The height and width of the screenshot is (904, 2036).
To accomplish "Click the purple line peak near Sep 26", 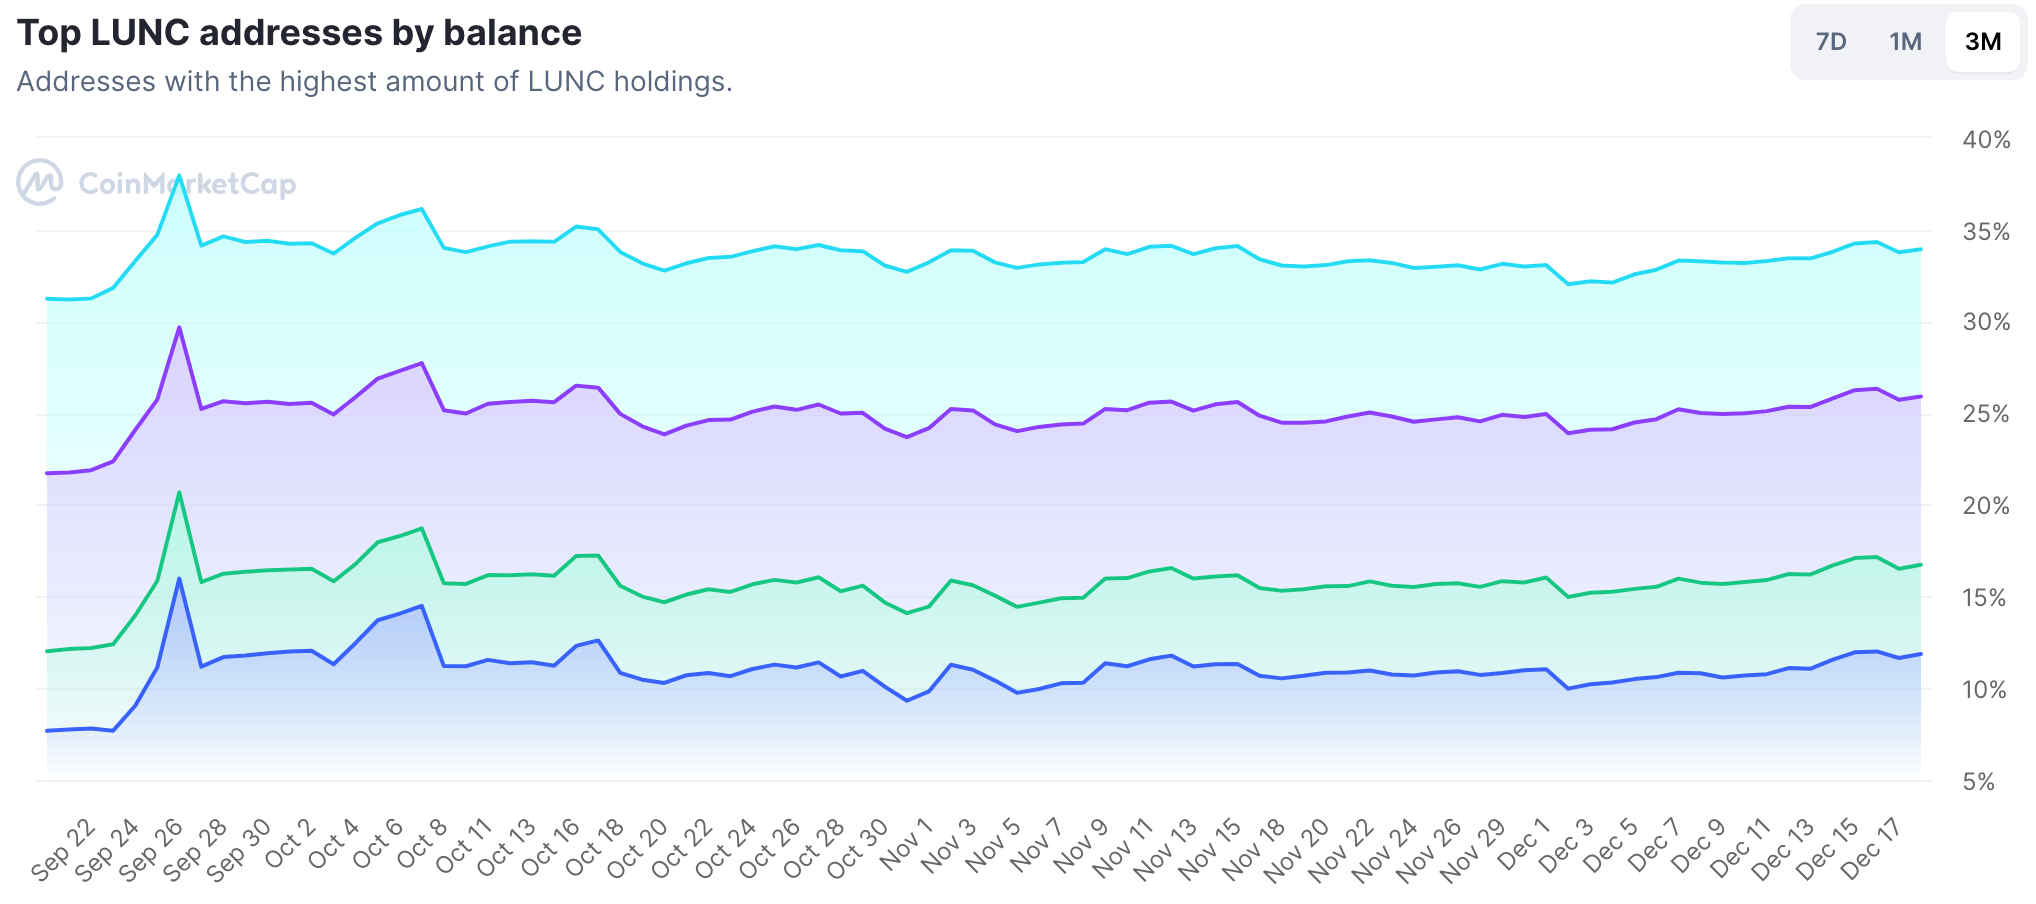I will [x=179, y=327].
